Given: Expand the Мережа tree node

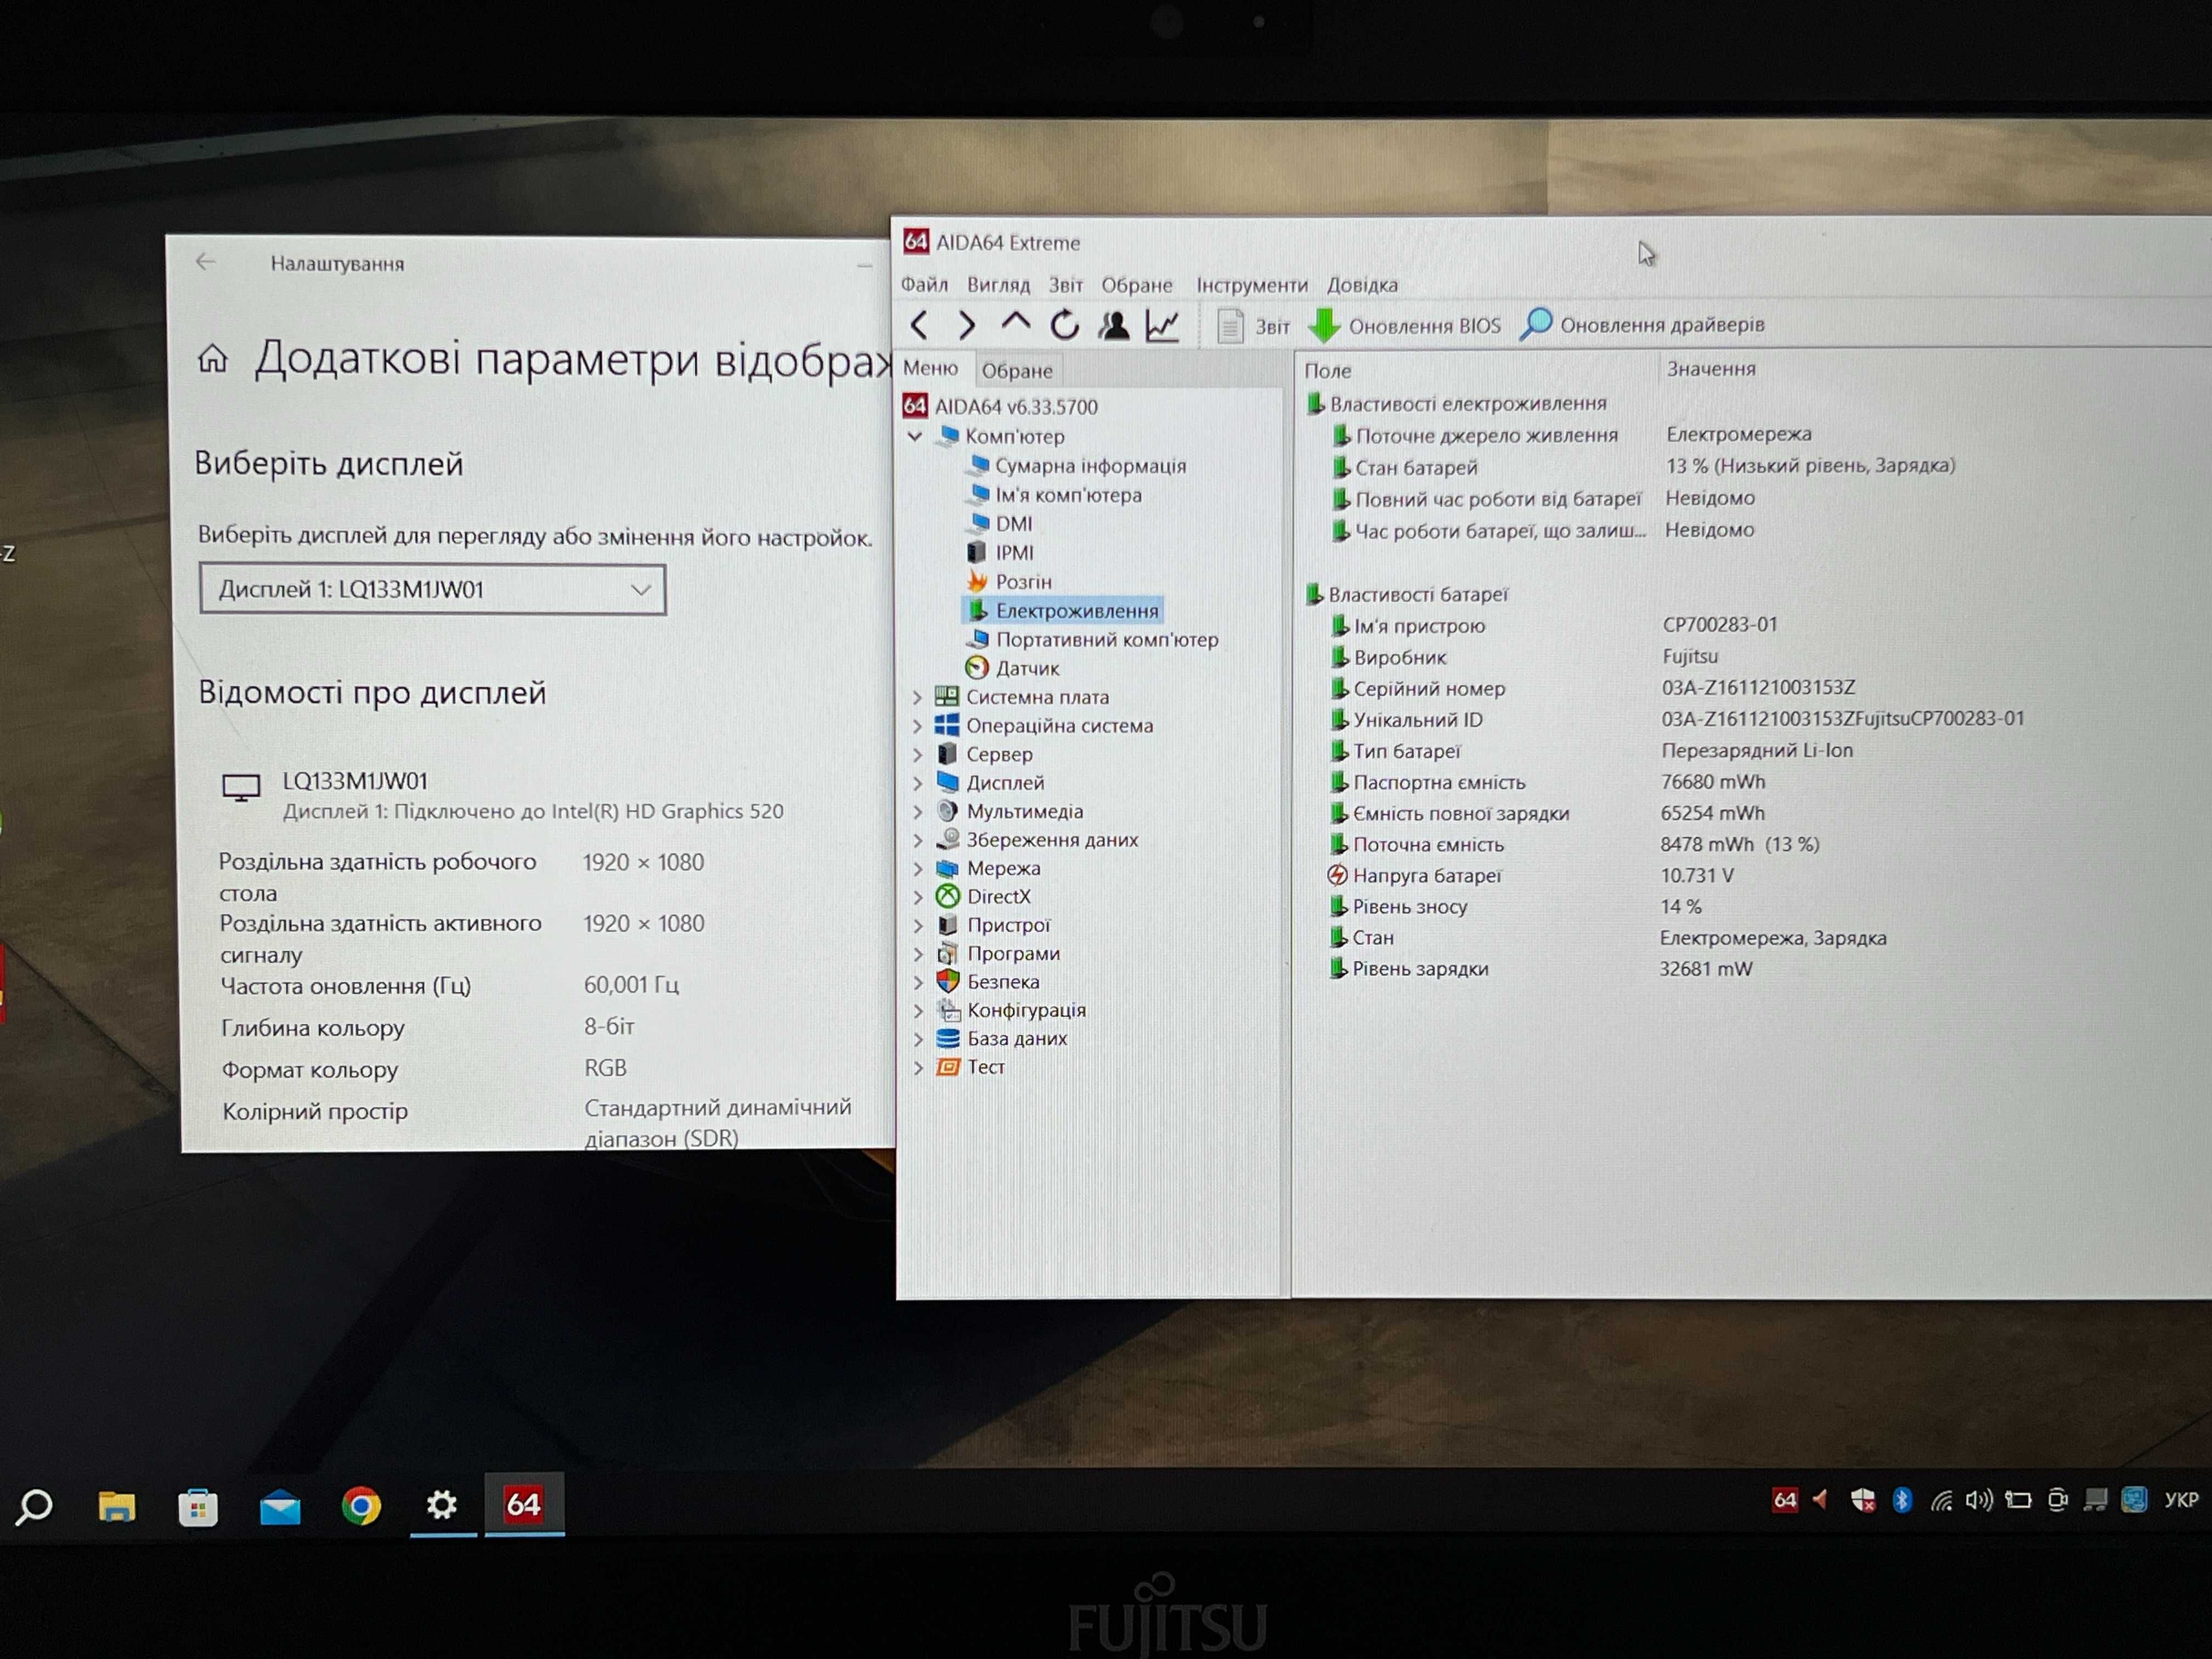Looking at the screenshot, I should [x=917, y=868].
